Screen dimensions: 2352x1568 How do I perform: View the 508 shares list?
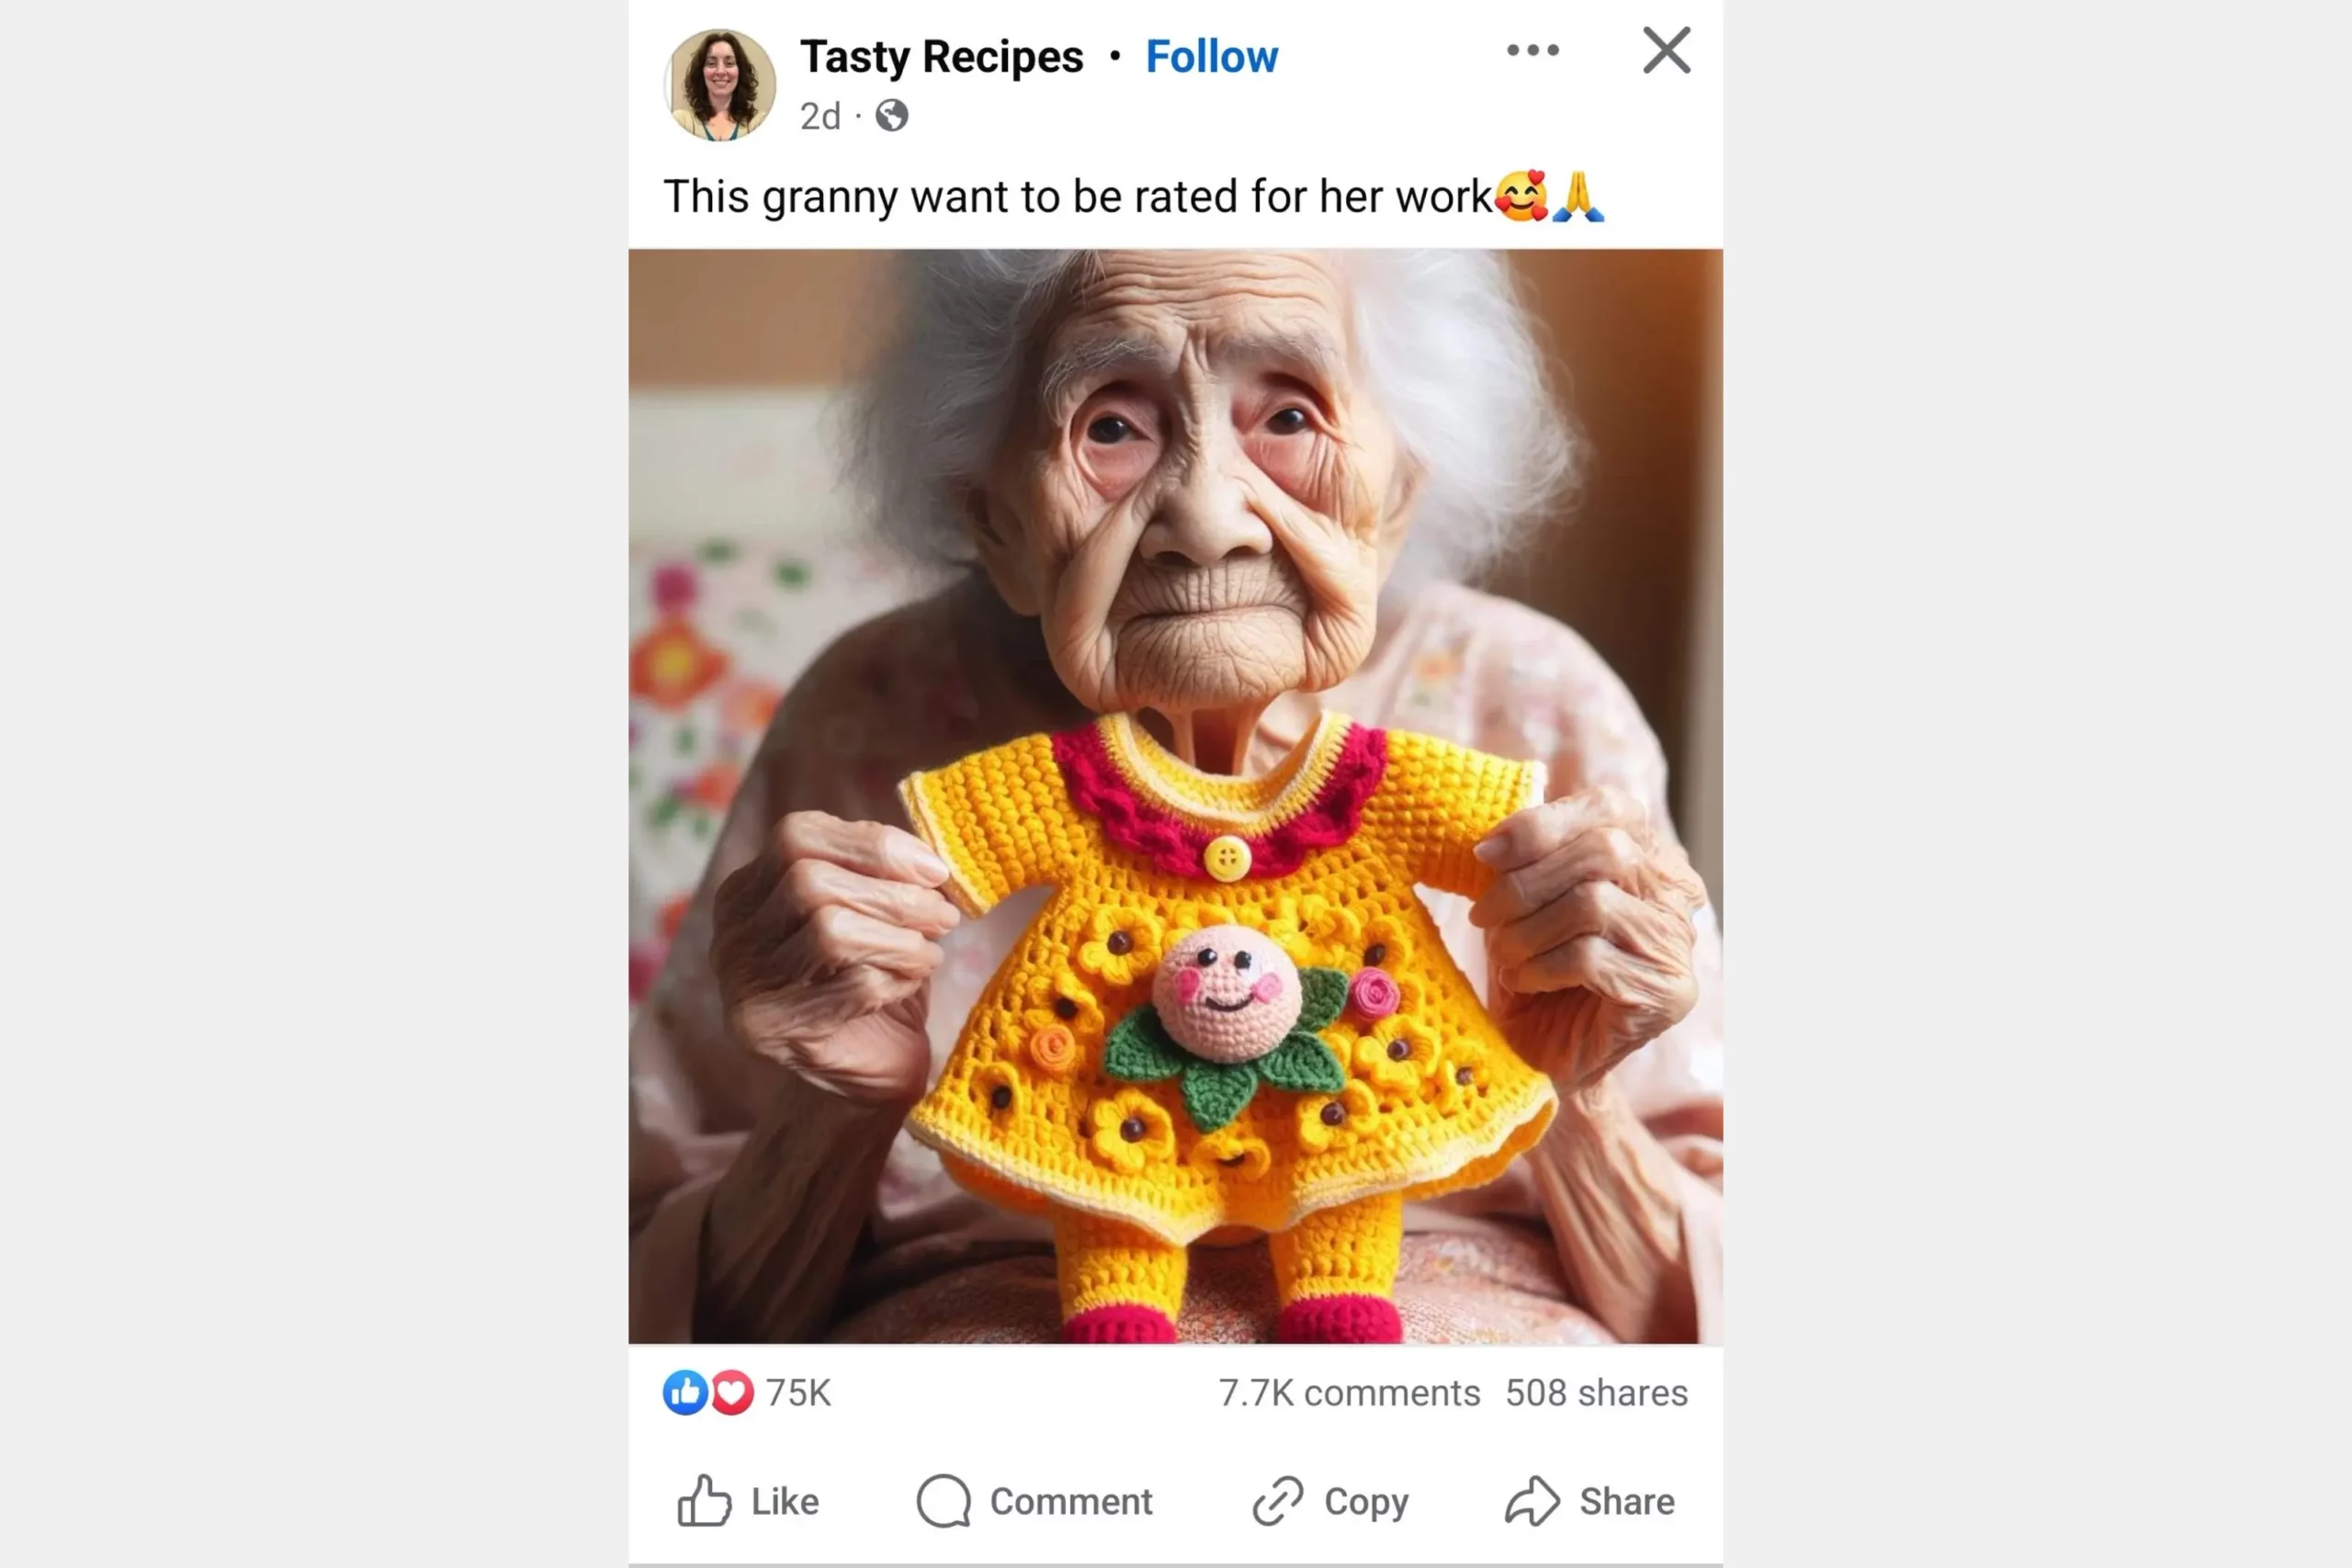1596,1392
